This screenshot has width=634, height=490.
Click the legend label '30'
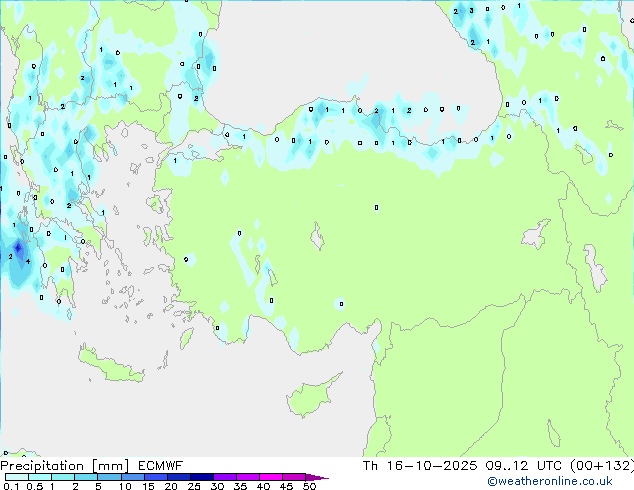point(217,486)
